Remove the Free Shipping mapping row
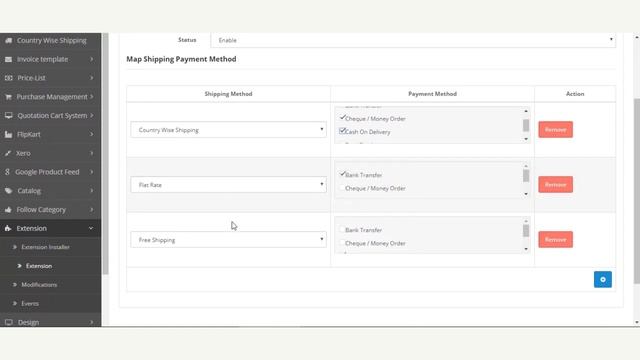Image resolution: width=640 pixels, height=360 pixels. pos(556,240)
